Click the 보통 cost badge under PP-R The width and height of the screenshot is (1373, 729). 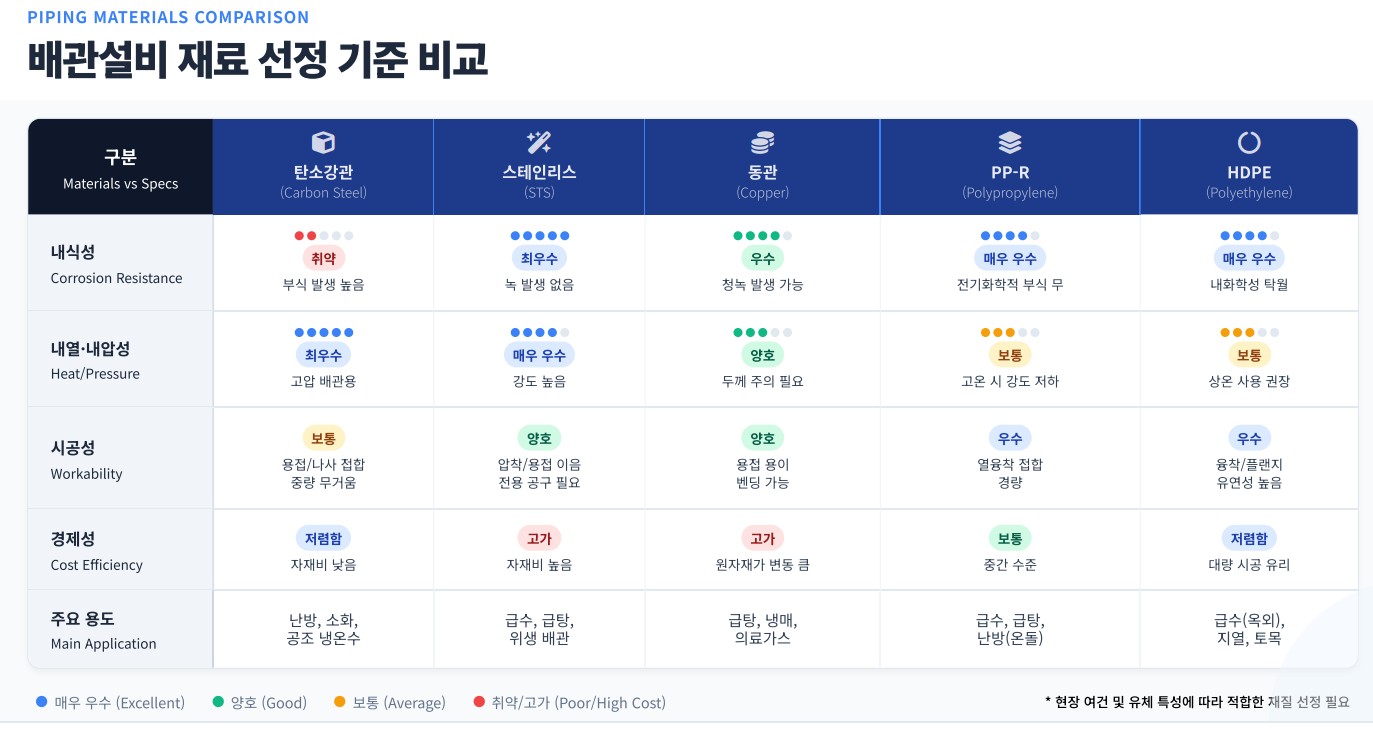[1009, 539]
